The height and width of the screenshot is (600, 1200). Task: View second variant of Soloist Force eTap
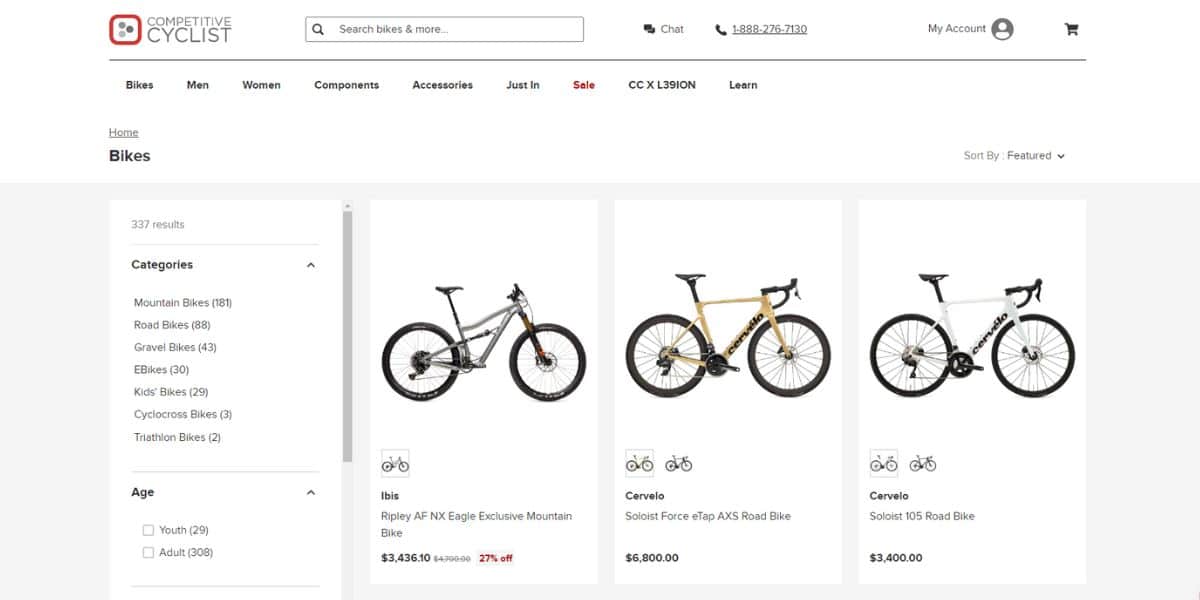[x=680, y=463]
